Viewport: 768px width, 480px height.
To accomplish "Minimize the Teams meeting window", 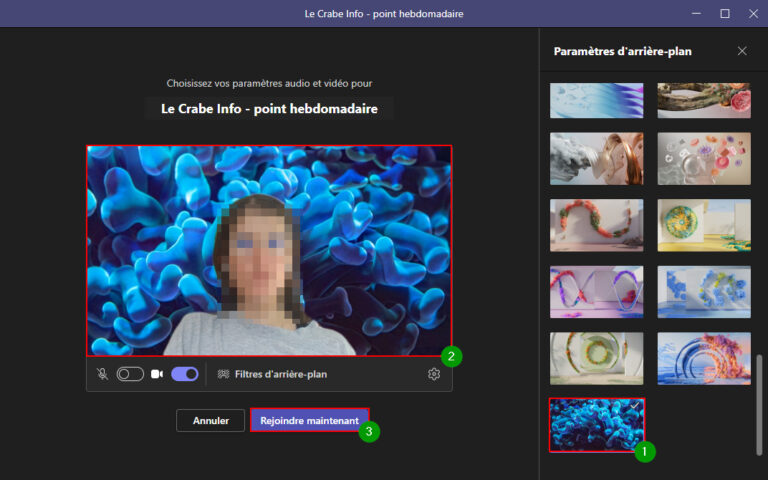I will (696, 14).
